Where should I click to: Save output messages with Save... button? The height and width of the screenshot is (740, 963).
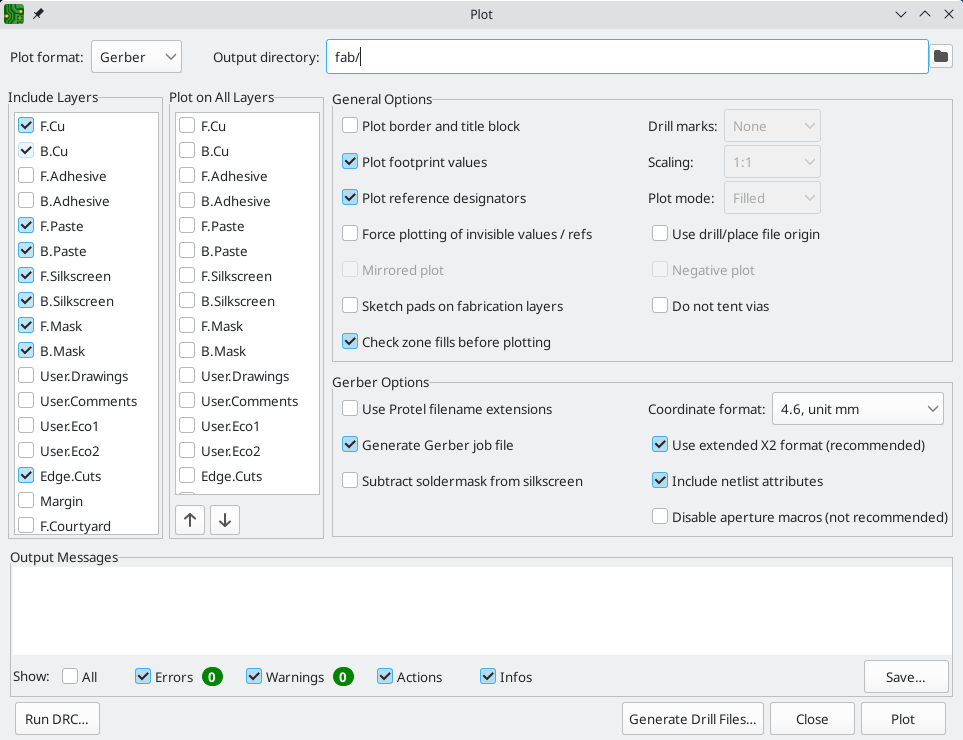tap(906, 677)
